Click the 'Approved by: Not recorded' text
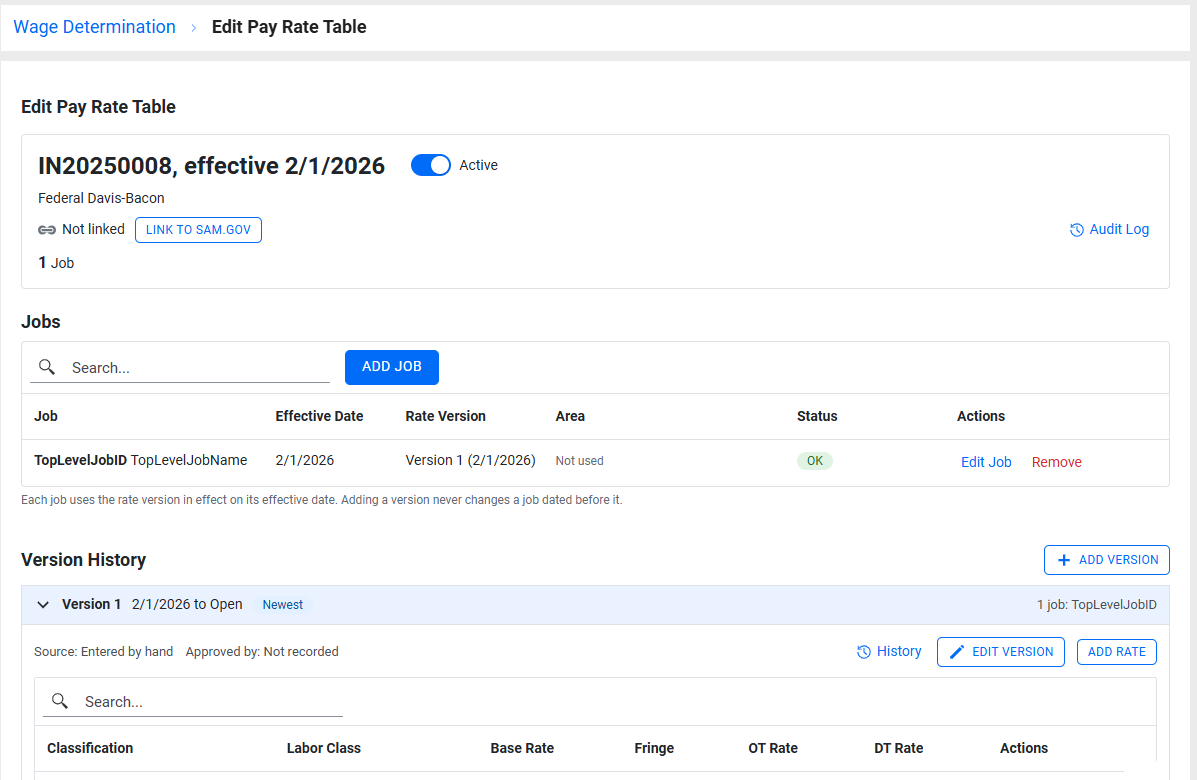 point(262,652)
